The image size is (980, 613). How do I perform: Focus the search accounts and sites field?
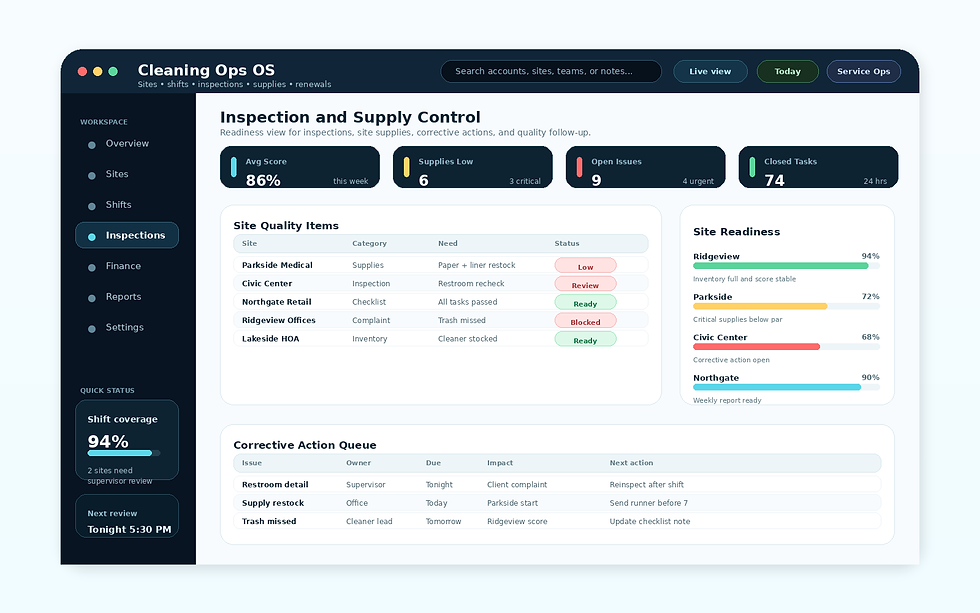click(551, 71)
